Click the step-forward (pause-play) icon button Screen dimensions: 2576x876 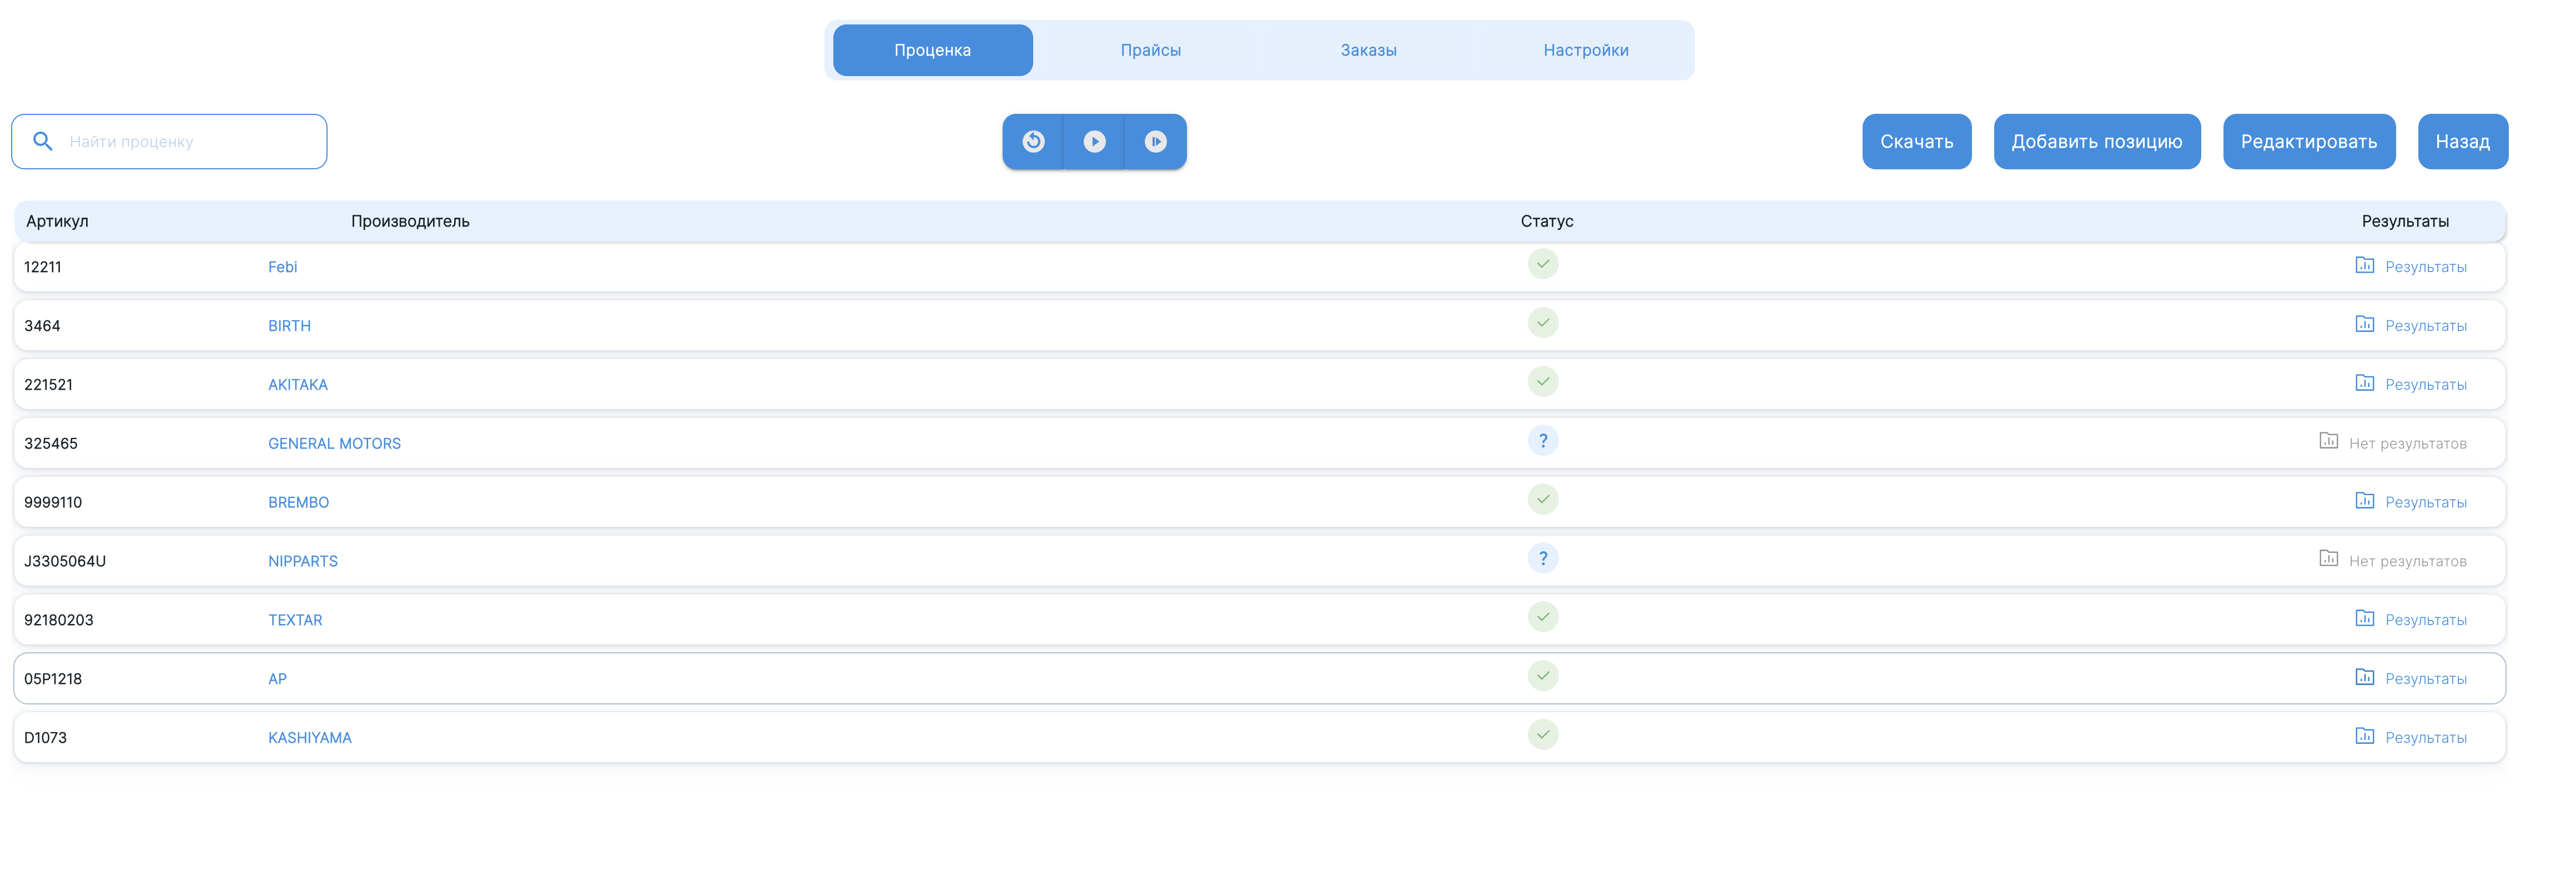click(1155, 141)
